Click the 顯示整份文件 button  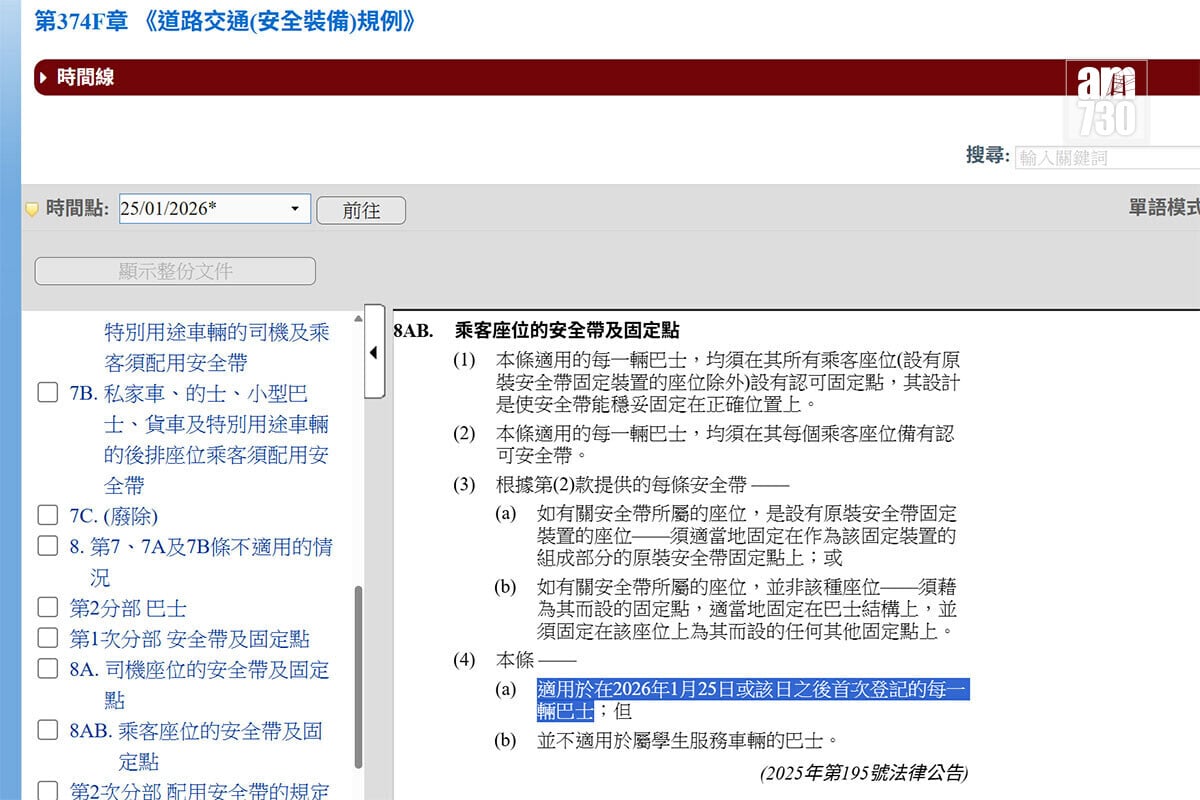pos(174,270)
